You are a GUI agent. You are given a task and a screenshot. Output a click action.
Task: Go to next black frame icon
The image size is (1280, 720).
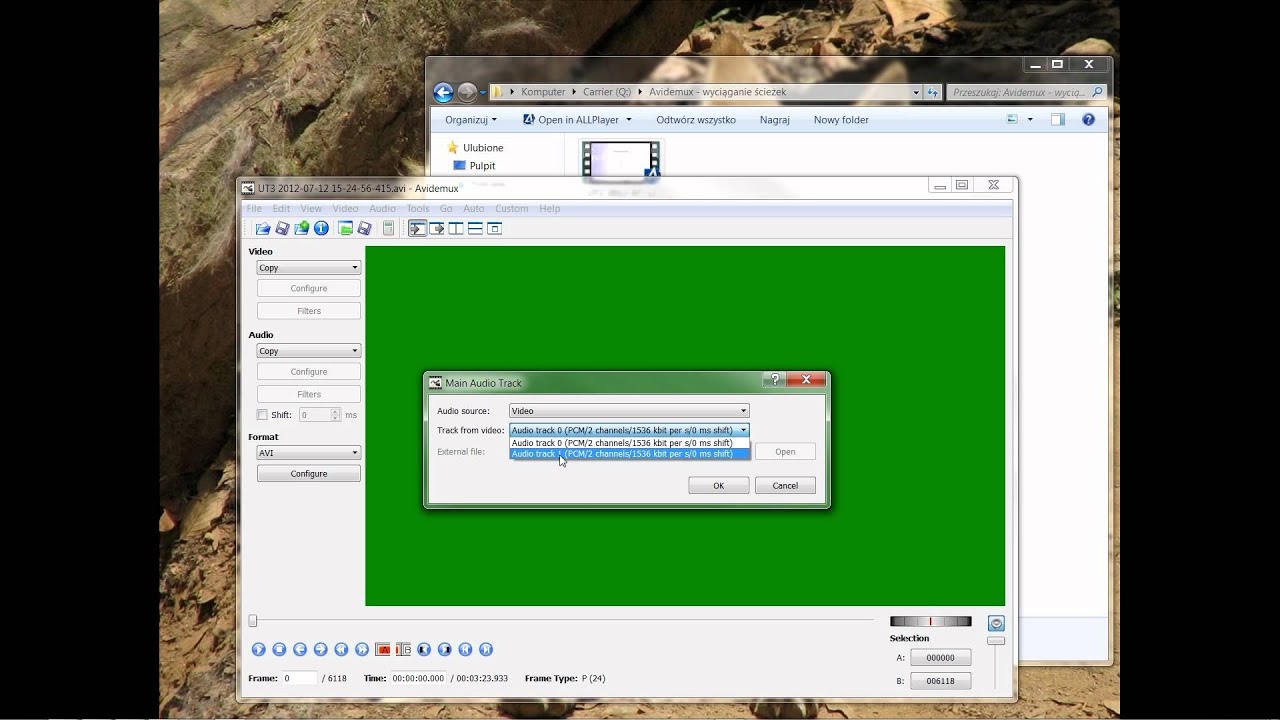coord(445,650)
